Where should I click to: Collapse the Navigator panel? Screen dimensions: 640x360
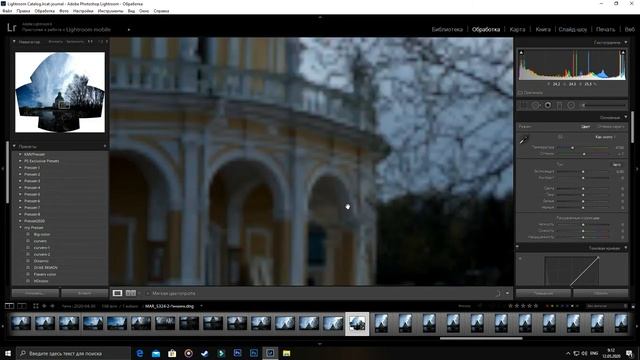pyautogui.click(x=14, y=42)
